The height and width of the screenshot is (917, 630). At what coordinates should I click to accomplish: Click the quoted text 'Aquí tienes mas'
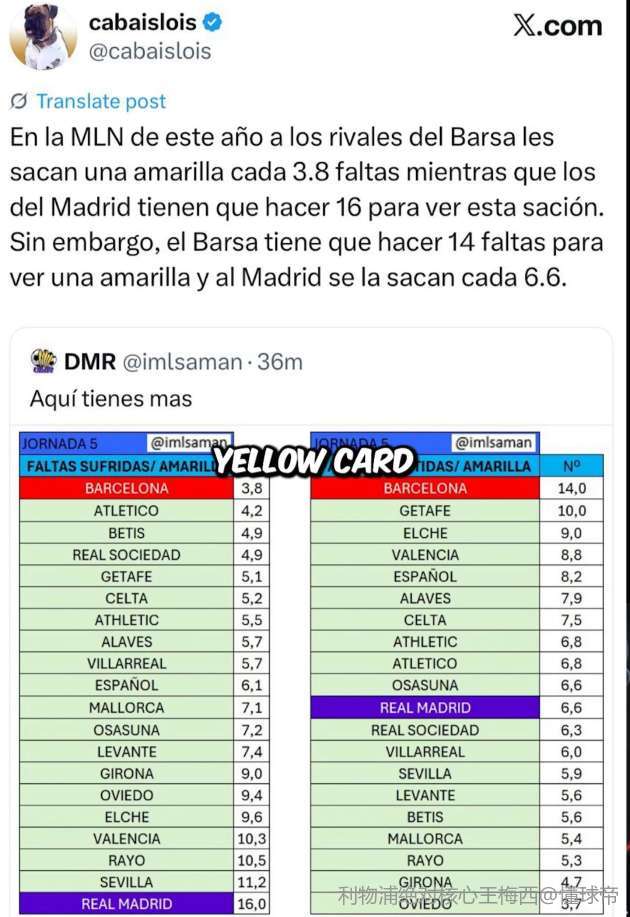[x=111, y=399]
